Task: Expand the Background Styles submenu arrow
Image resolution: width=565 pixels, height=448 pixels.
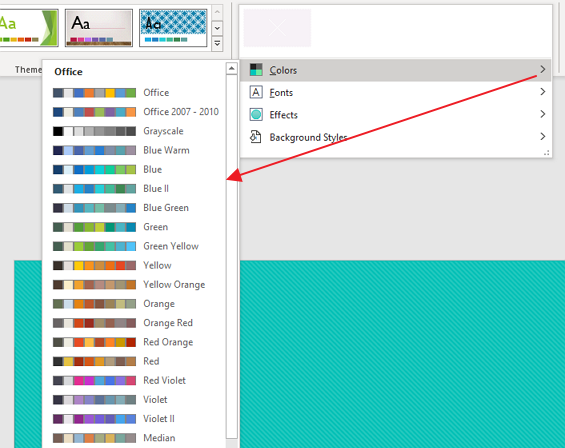Action: pos(543,137)
